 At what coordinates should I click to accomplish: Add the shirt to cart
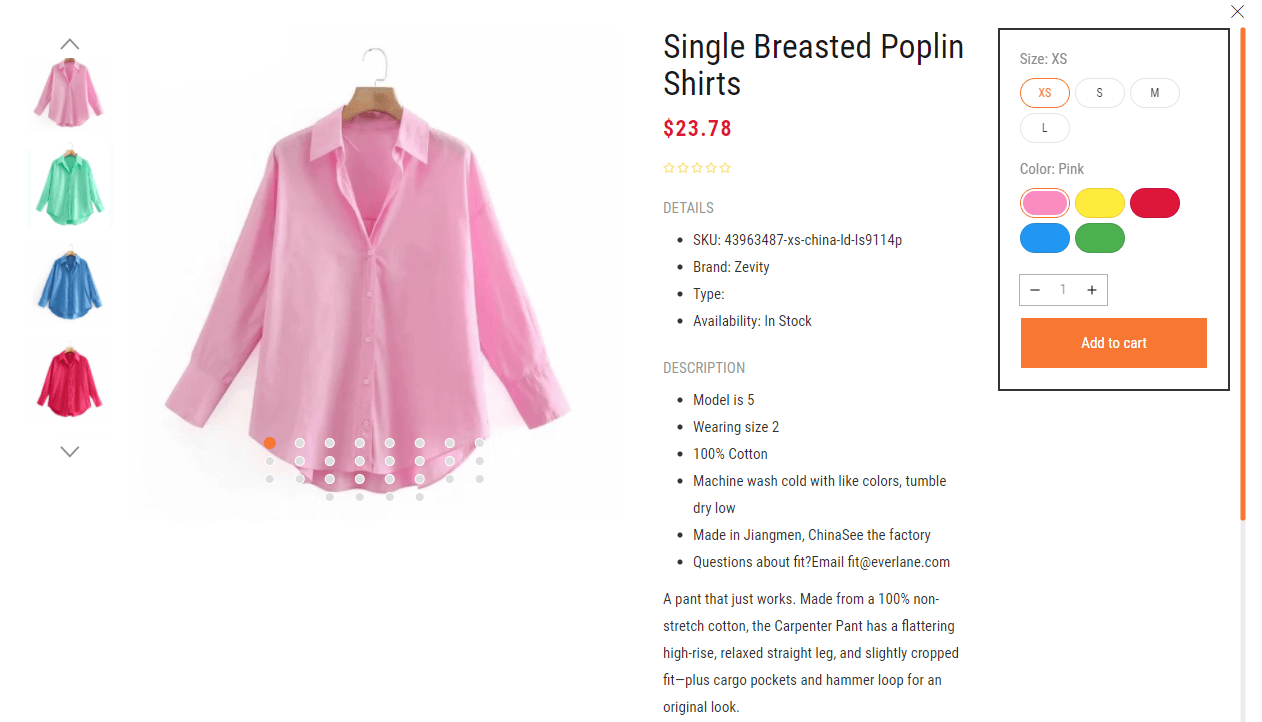[1113, 343]
